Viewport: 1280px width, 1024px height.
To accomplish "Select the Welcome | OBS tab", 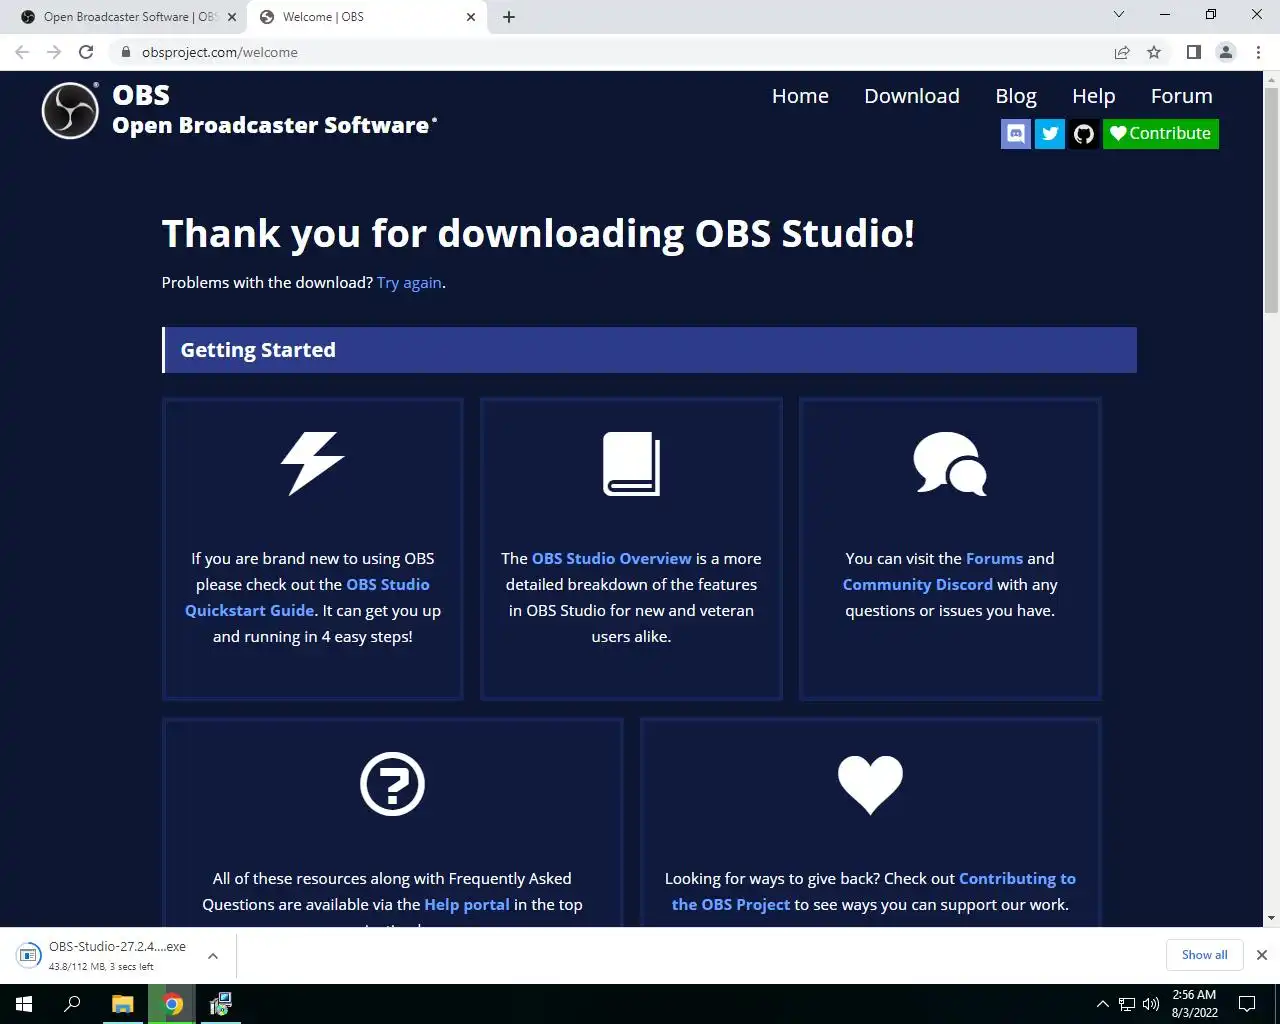I will click(368, 17).
